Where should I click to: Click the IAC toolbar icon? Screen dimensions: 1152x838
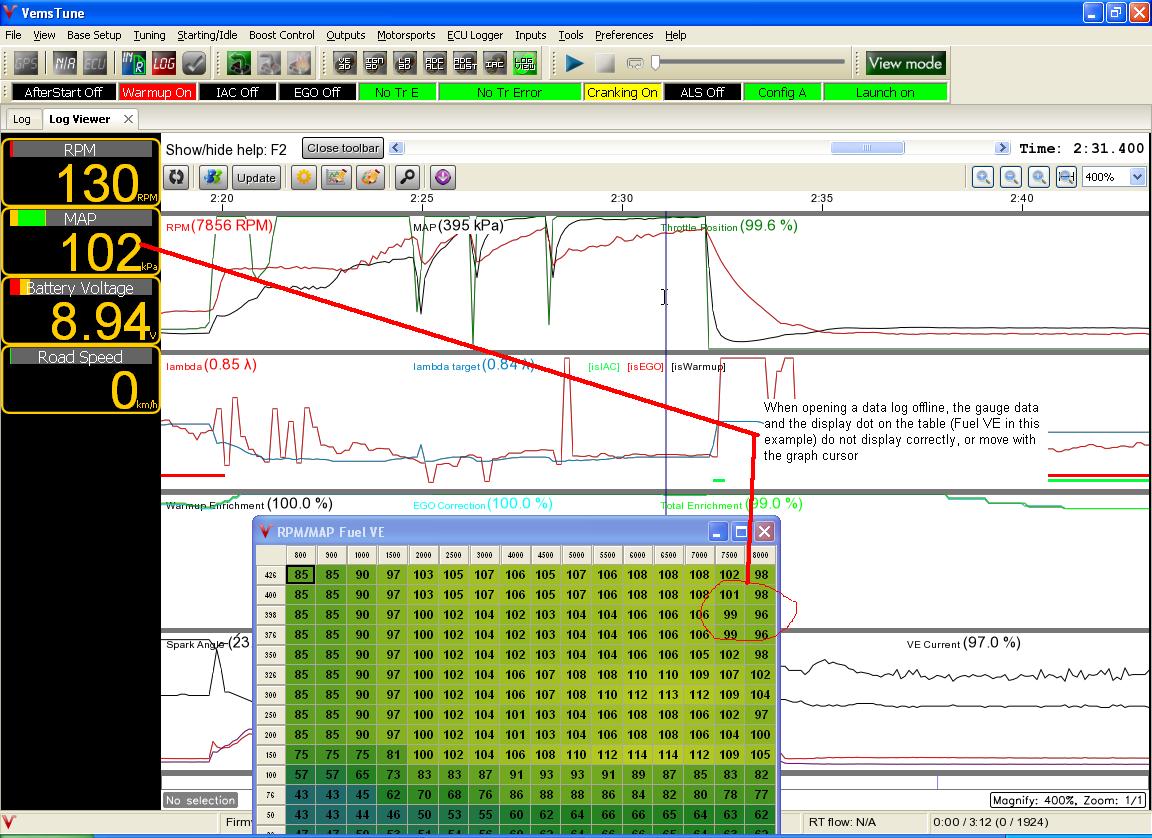[494, 63]
